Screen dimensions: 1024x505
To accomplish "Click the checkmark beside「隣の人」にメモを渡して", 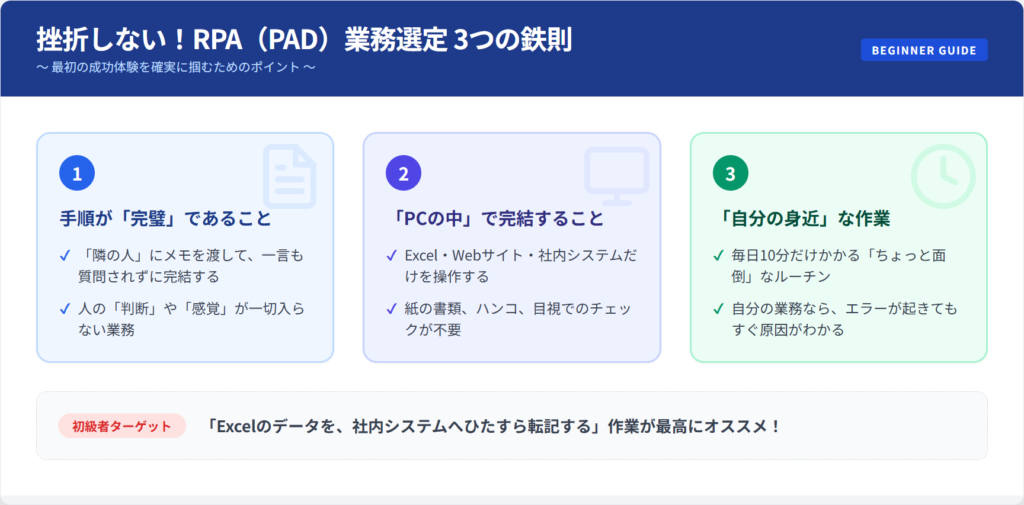I will (x=65, y=255).
